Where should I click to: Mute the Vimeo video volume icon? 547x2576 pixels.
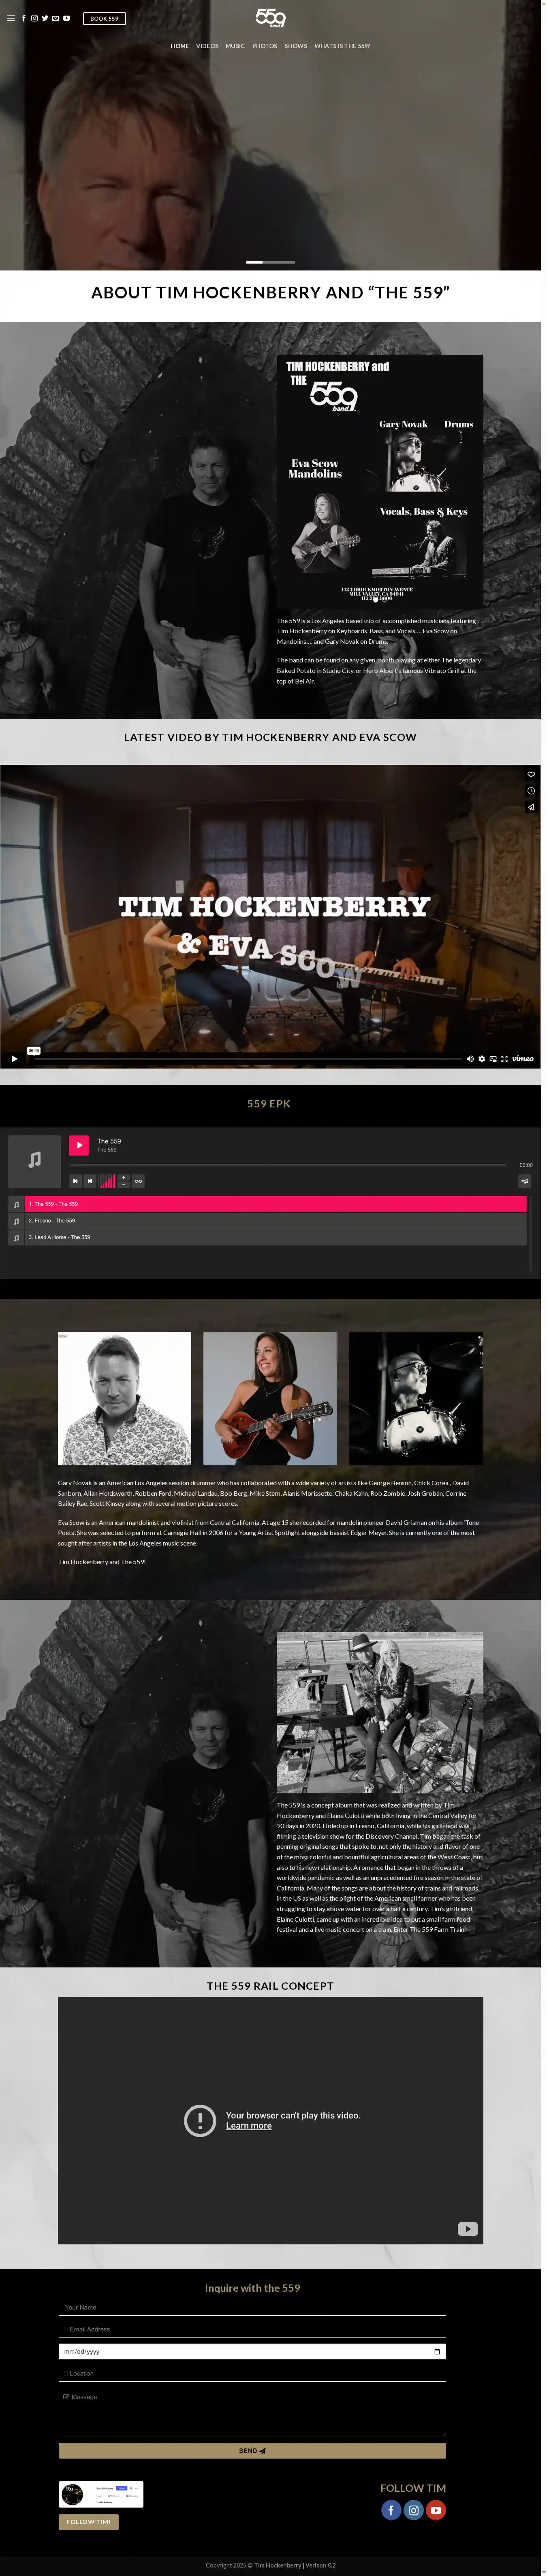(x=470, y=1058)
